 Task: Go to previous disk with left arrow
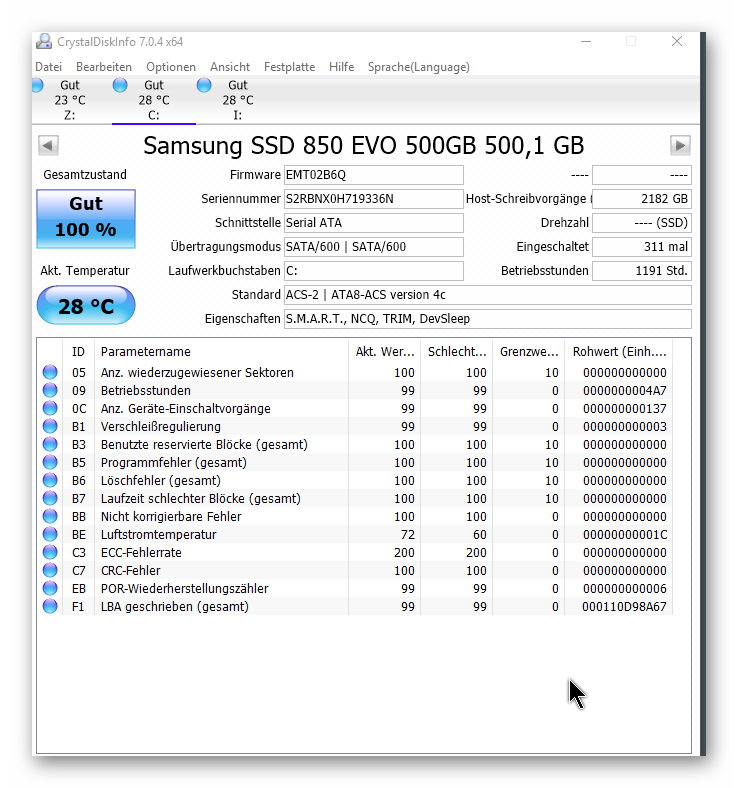point(48,146)
